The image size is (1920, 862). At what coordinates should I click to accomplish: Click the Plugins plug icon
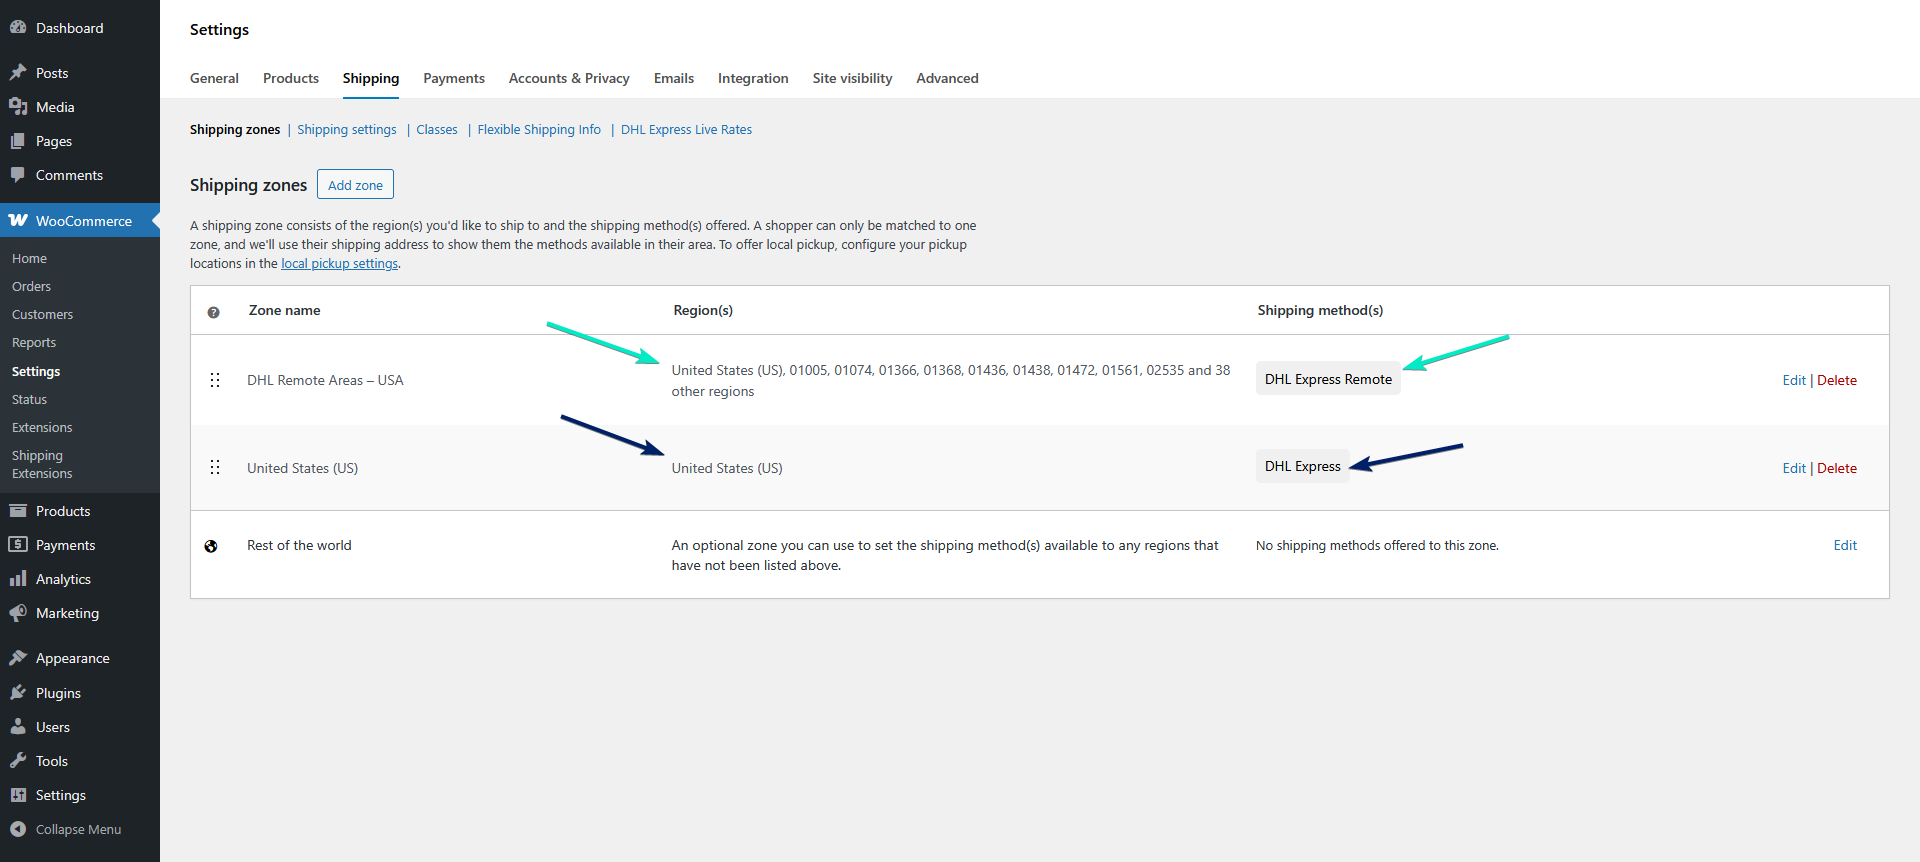(x=18, y=693)
